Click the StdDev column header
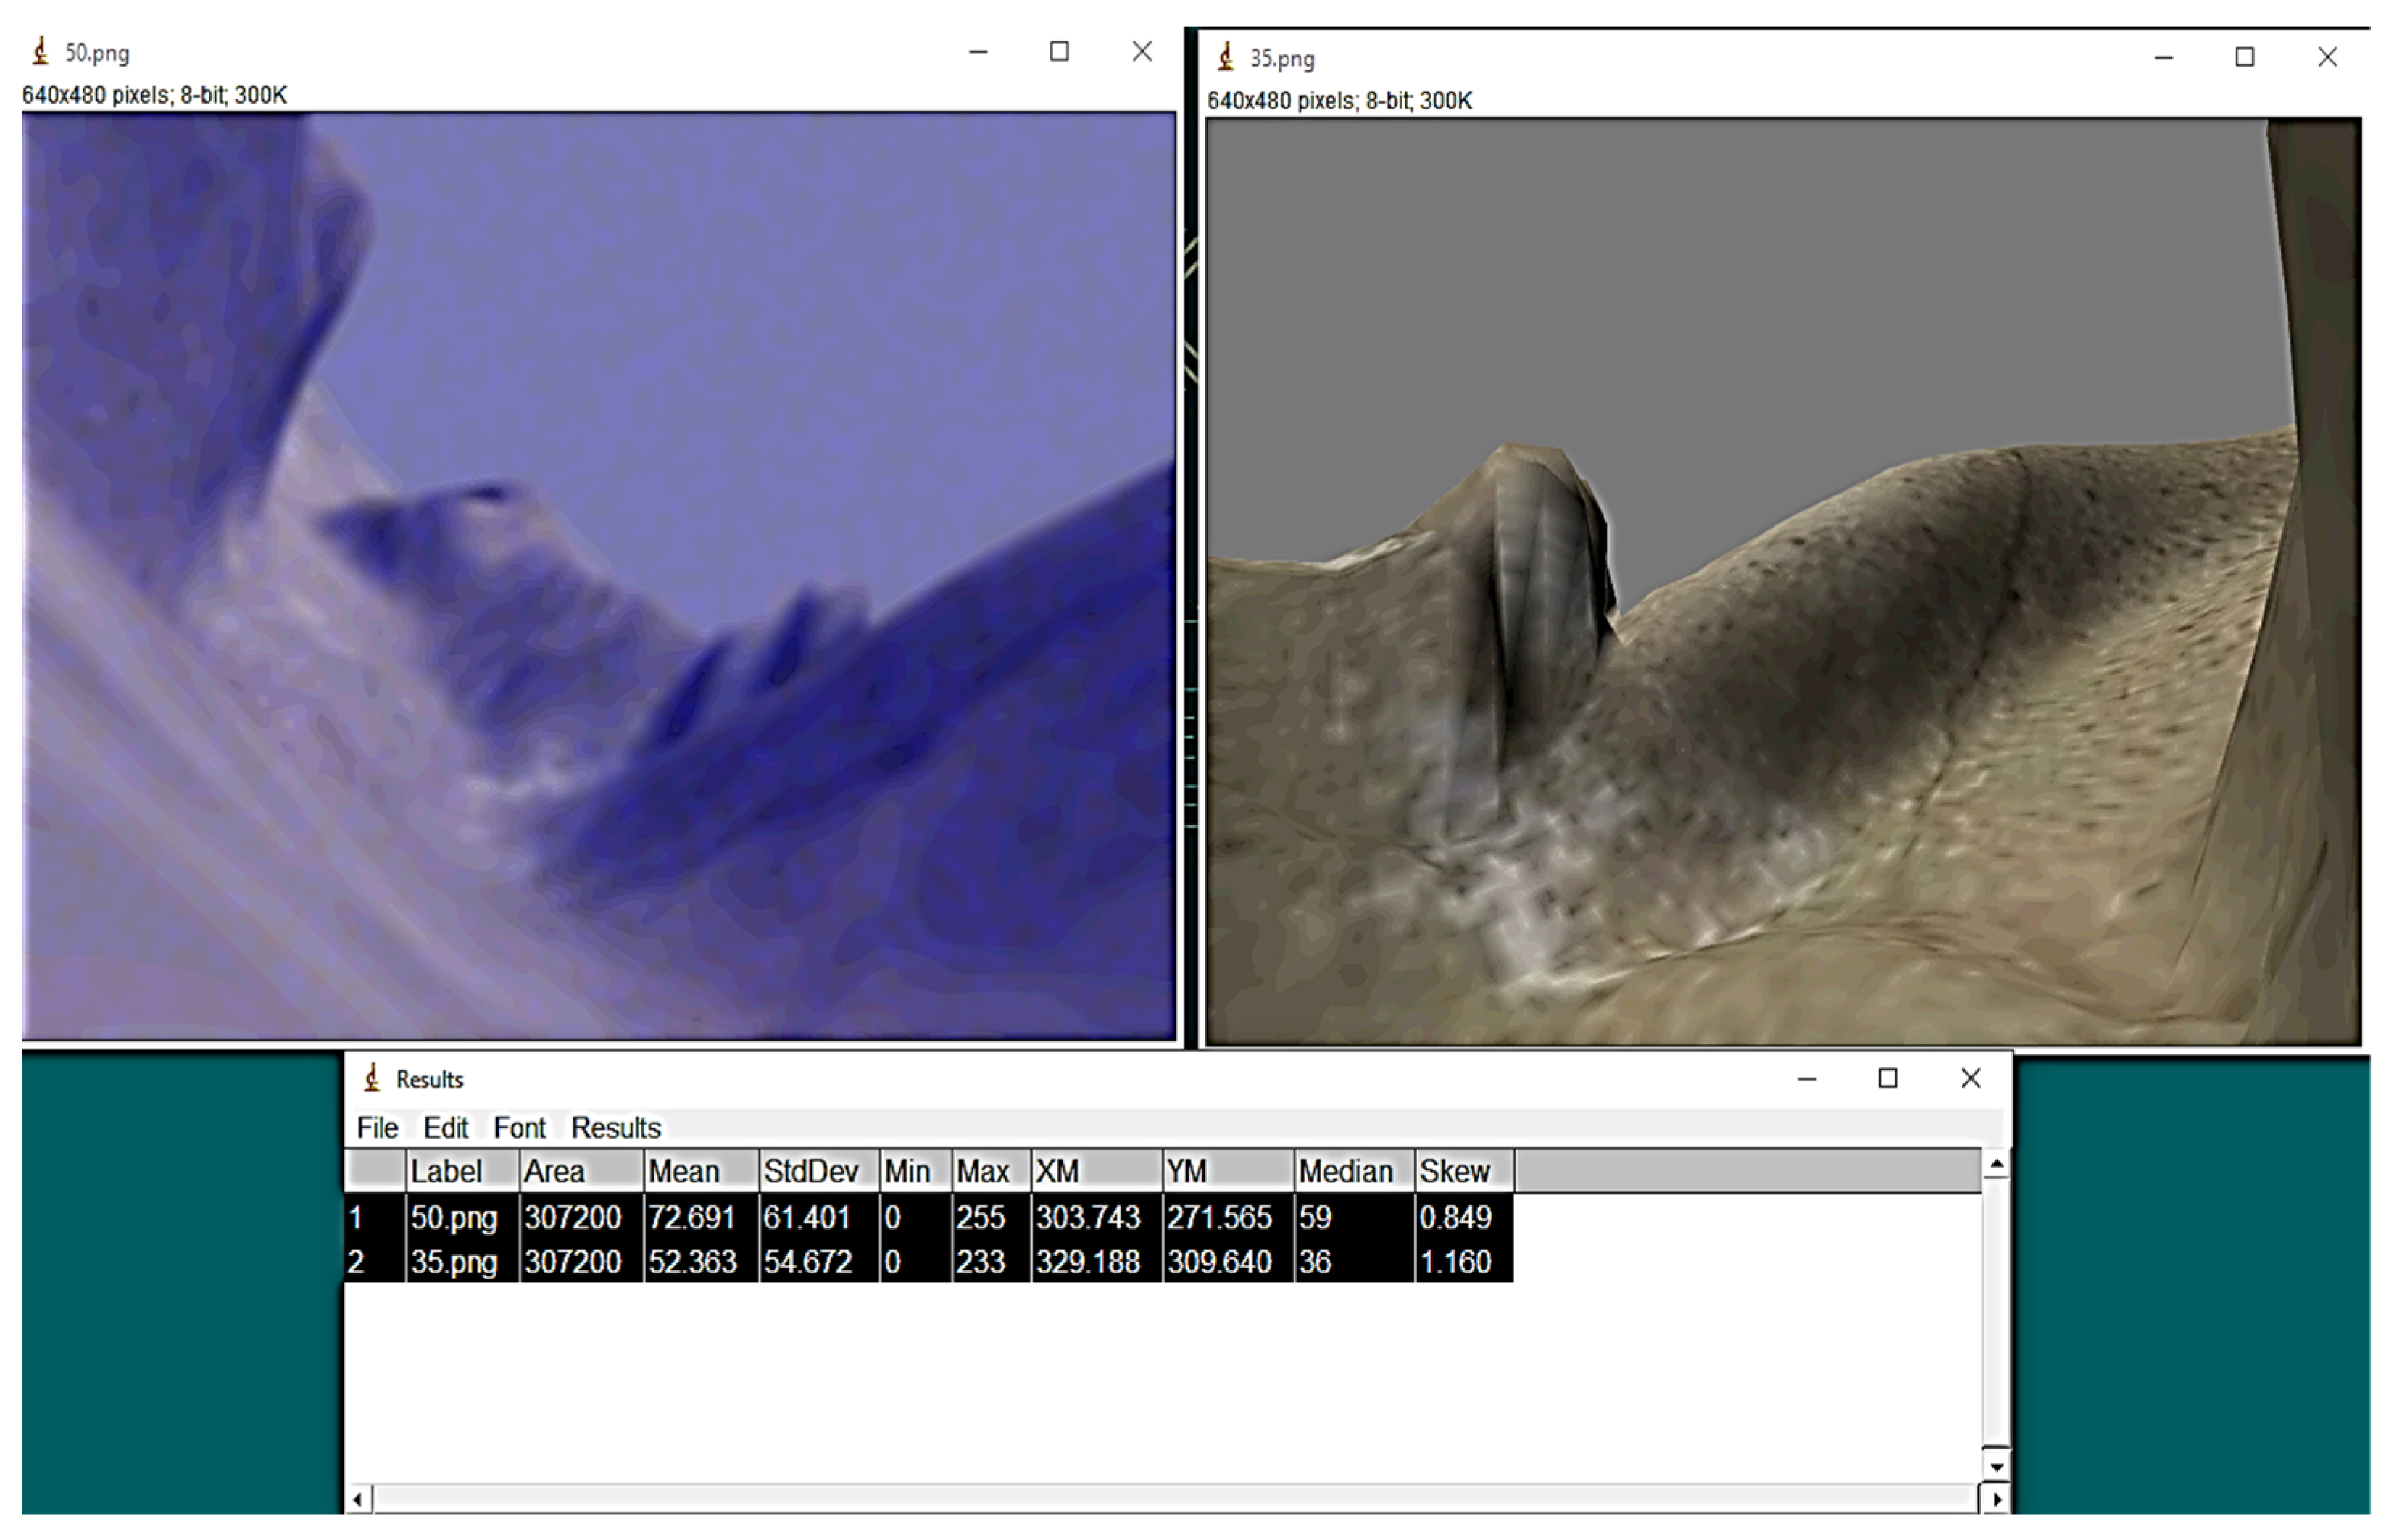The width and height of the screenshot is (2394, 1540). [x=811, y=1171]
